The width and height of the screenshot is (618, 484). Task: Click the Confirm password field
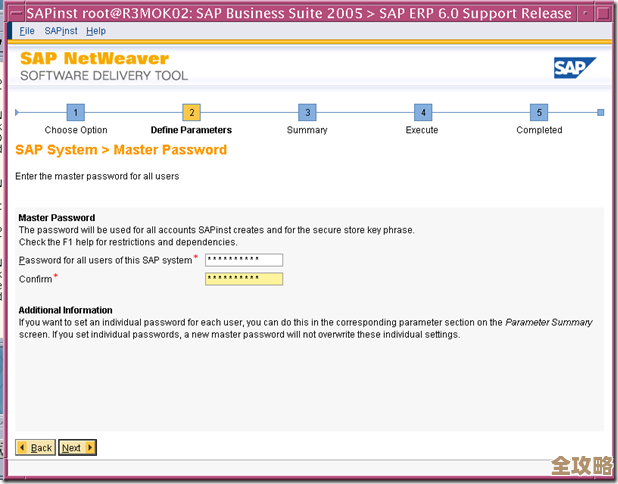click(243, 278)
